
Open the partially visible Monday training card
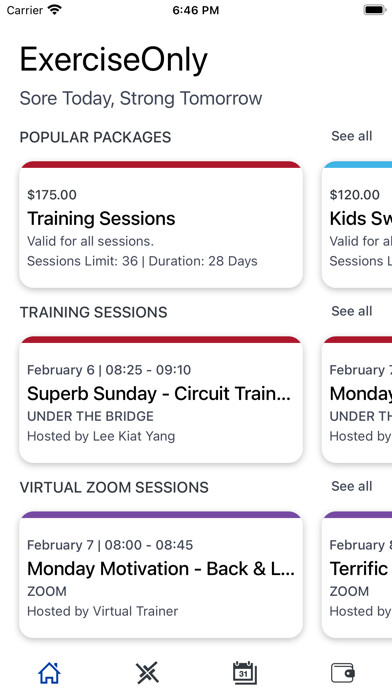(357, 399)
